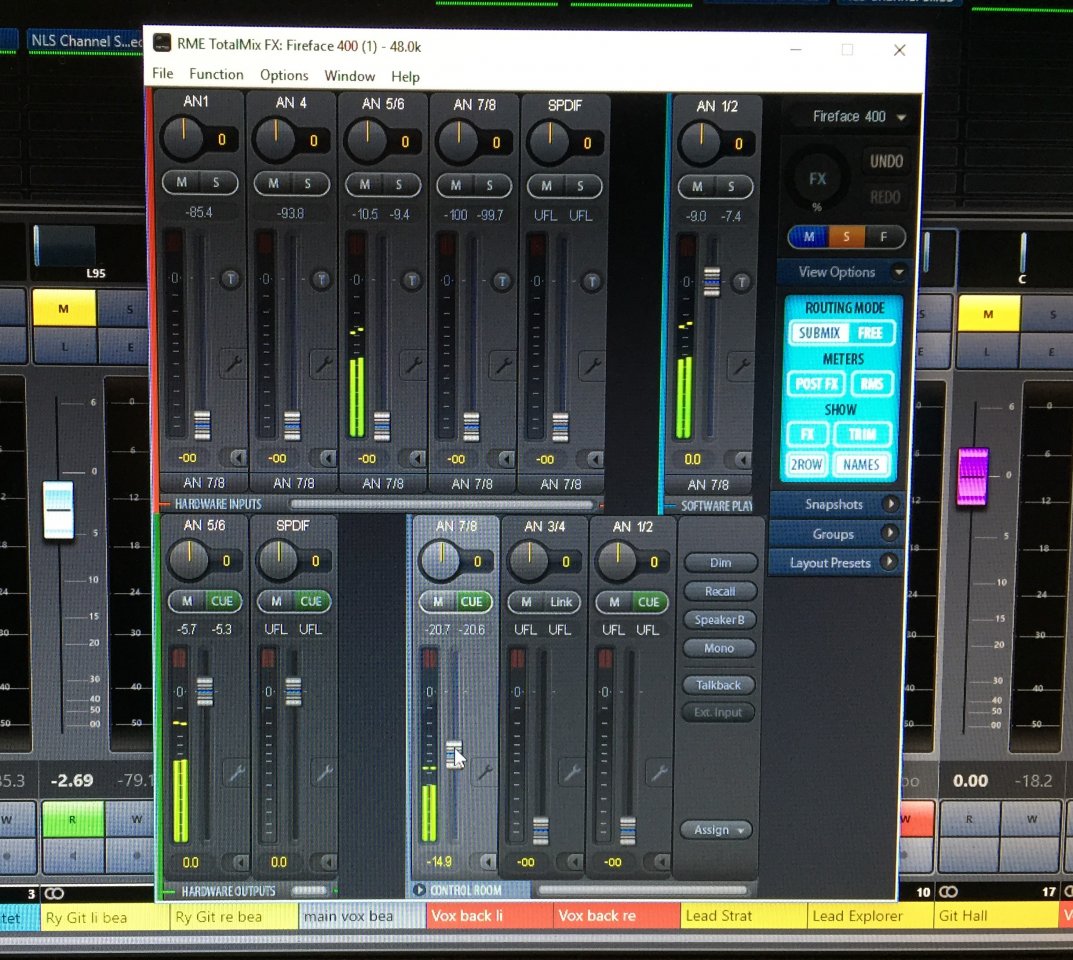The image size is (1073, 960).
Task: Click the Speaker B button
Action: 720,620
